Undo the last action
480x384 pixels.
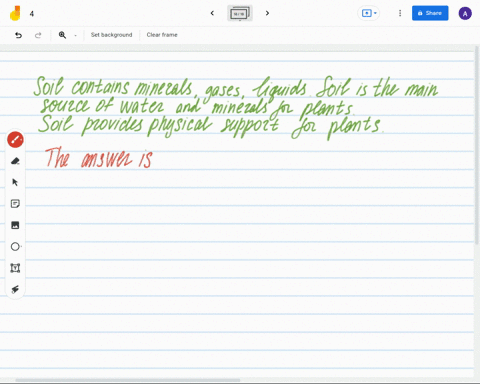(x=19, y=35)
